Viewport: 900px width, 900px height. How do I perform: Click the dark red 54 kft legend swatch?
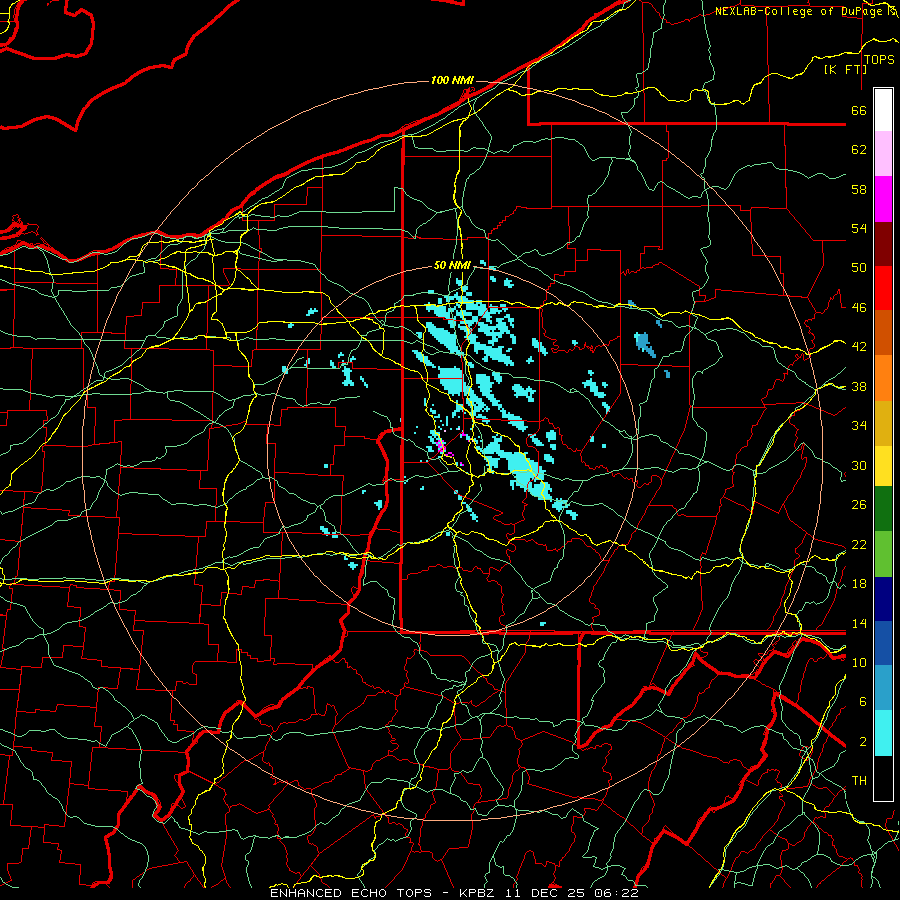883,244
